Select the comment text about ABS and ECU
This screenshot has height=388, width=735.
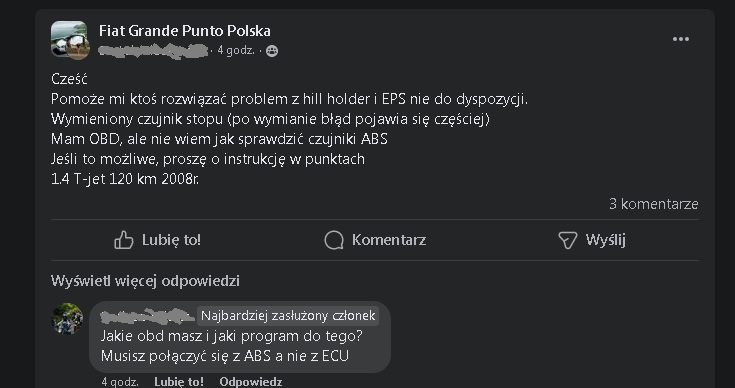(x=232, y=346)
